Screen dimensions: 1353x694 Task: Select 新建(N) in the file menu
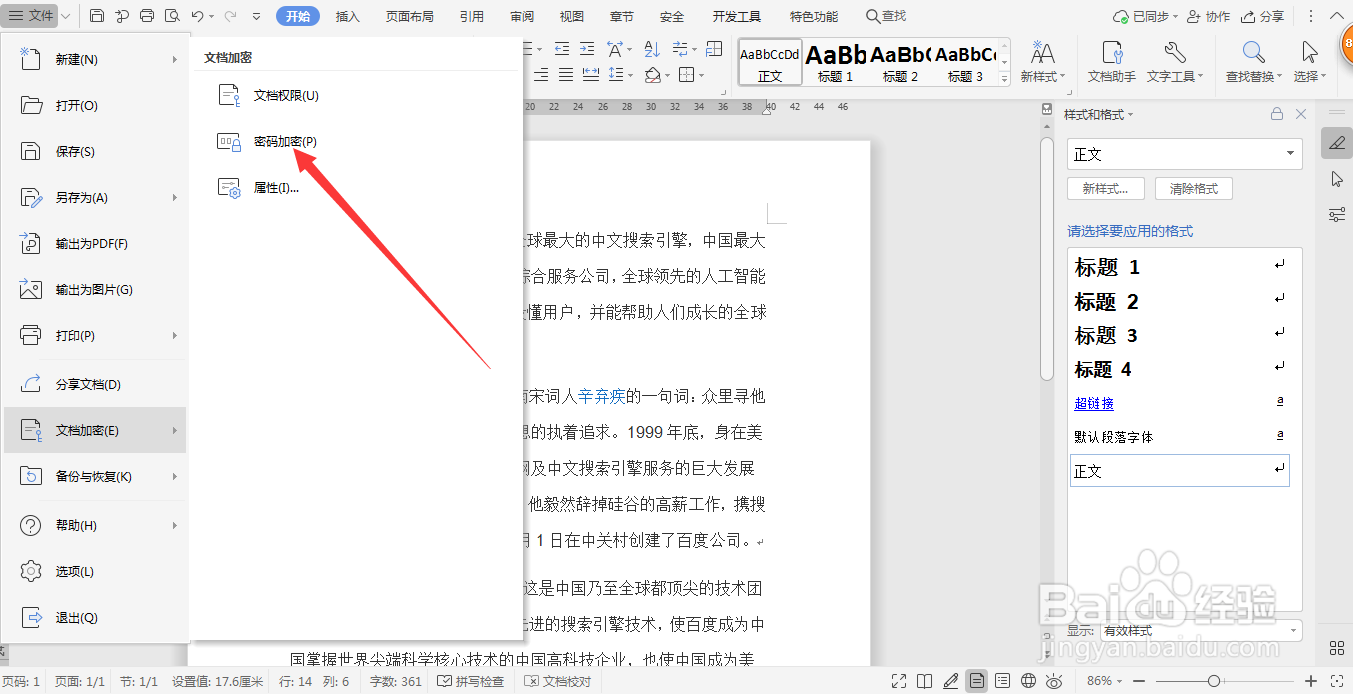[96, 59]
